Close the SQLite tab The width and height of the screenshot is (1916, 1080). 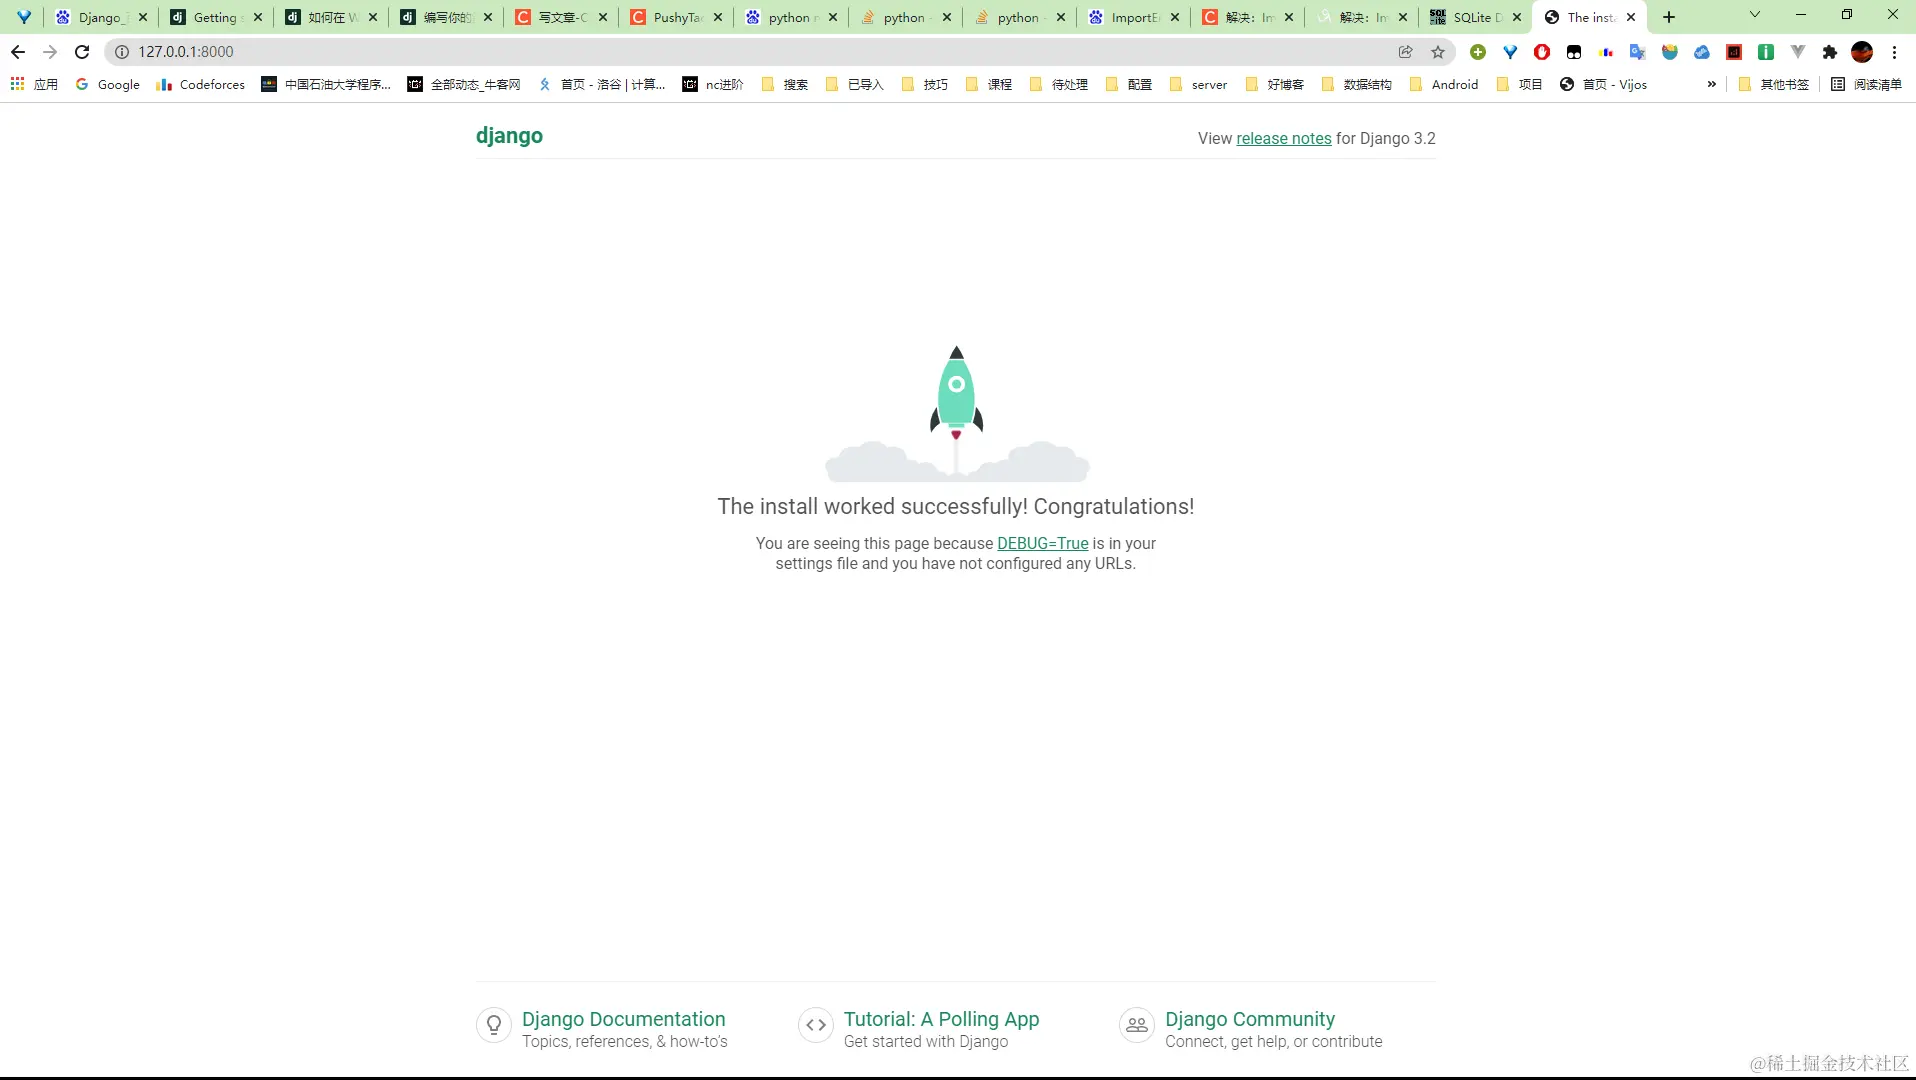(x=1517, y=17)
